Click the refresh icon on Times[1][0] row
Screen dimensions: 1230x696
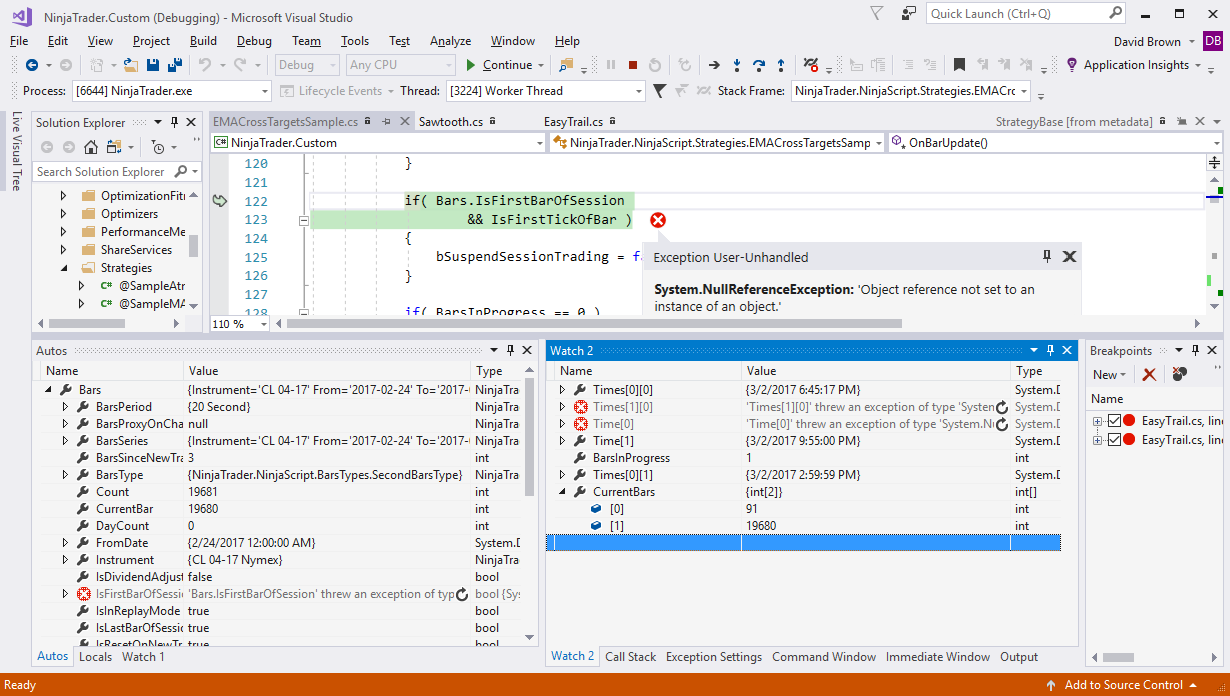pyautogui.click(x=1002, y=407)
